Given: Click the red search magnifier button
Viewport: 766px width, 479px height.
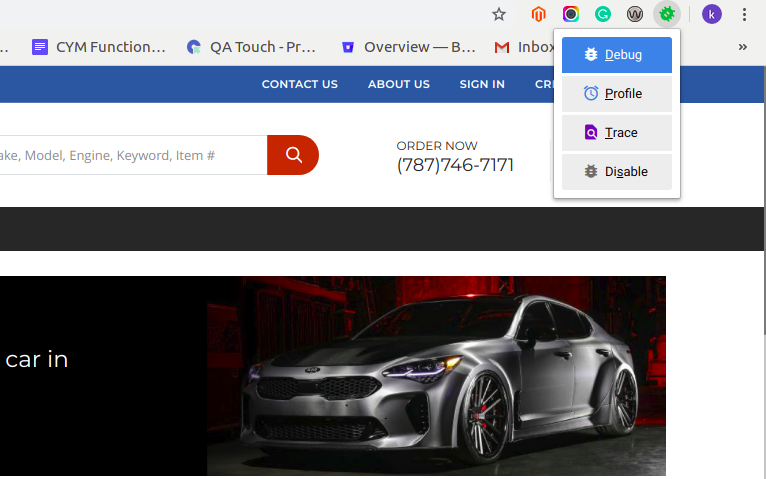Looking at the screenshot, I should 293,155.
